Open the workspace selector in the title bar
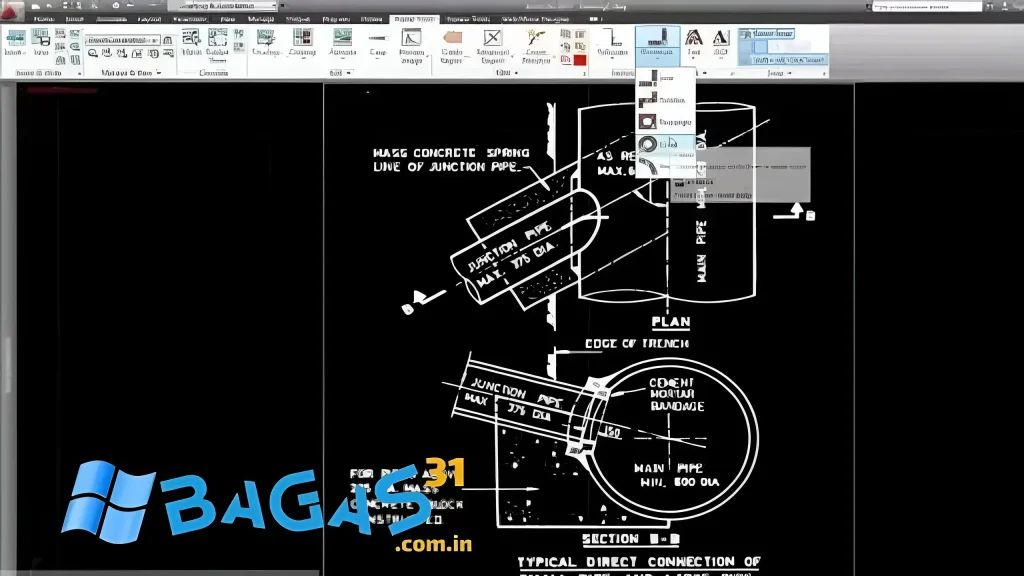The width and height of the screenshot is (1024, 576). point(222,5)
